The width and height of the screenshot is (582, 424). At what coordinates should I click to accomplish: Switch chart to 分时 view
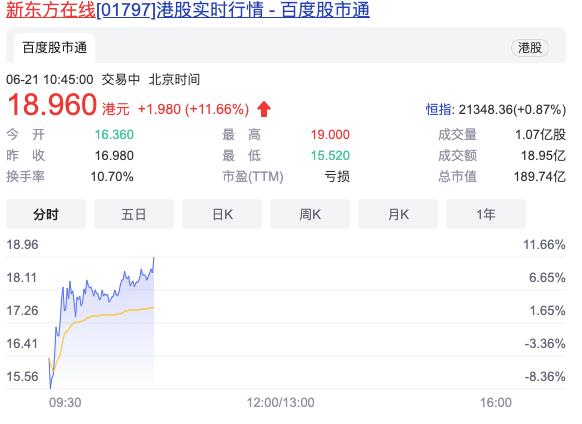point(46,214)
